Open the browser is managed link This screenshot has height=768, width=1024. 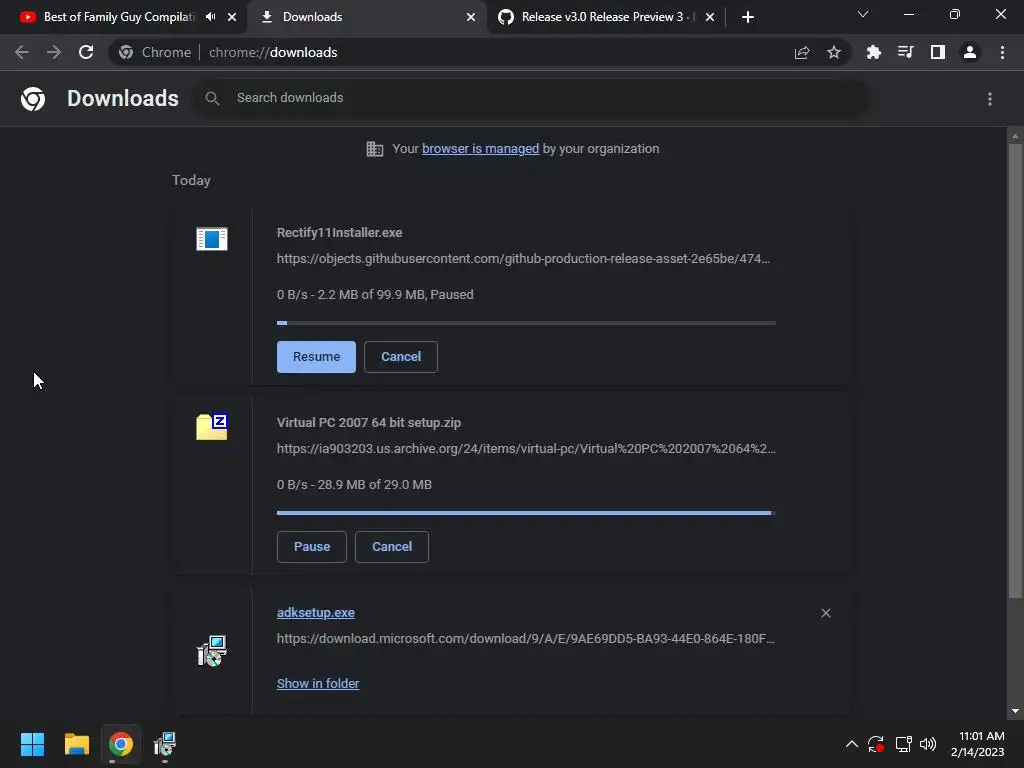[481, 149]
